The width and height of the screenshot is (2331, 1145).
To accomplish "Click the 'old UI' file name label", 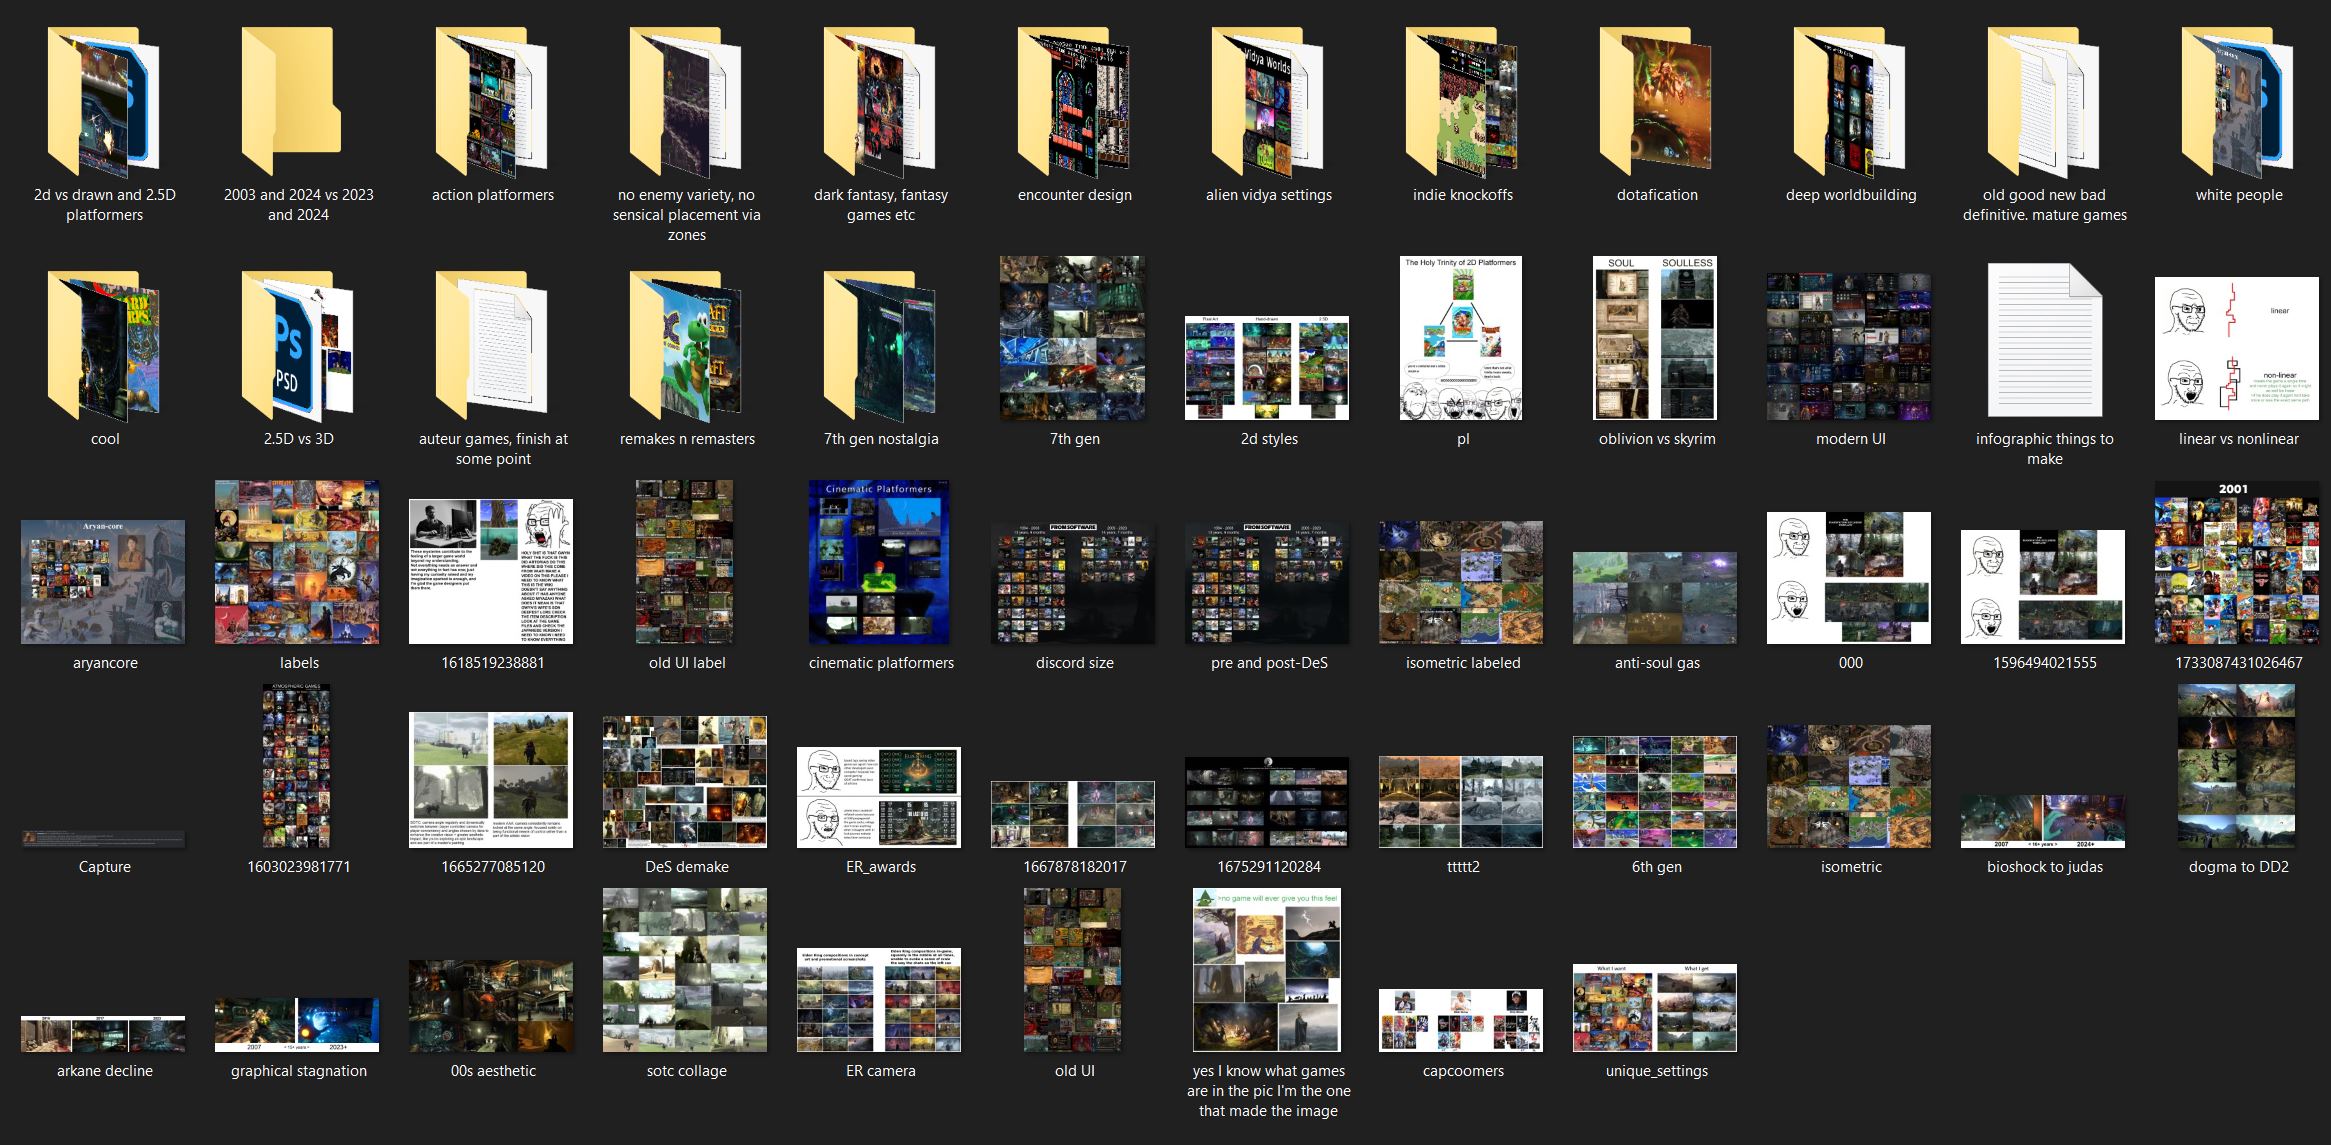I will click(x=1074, y=1071).
